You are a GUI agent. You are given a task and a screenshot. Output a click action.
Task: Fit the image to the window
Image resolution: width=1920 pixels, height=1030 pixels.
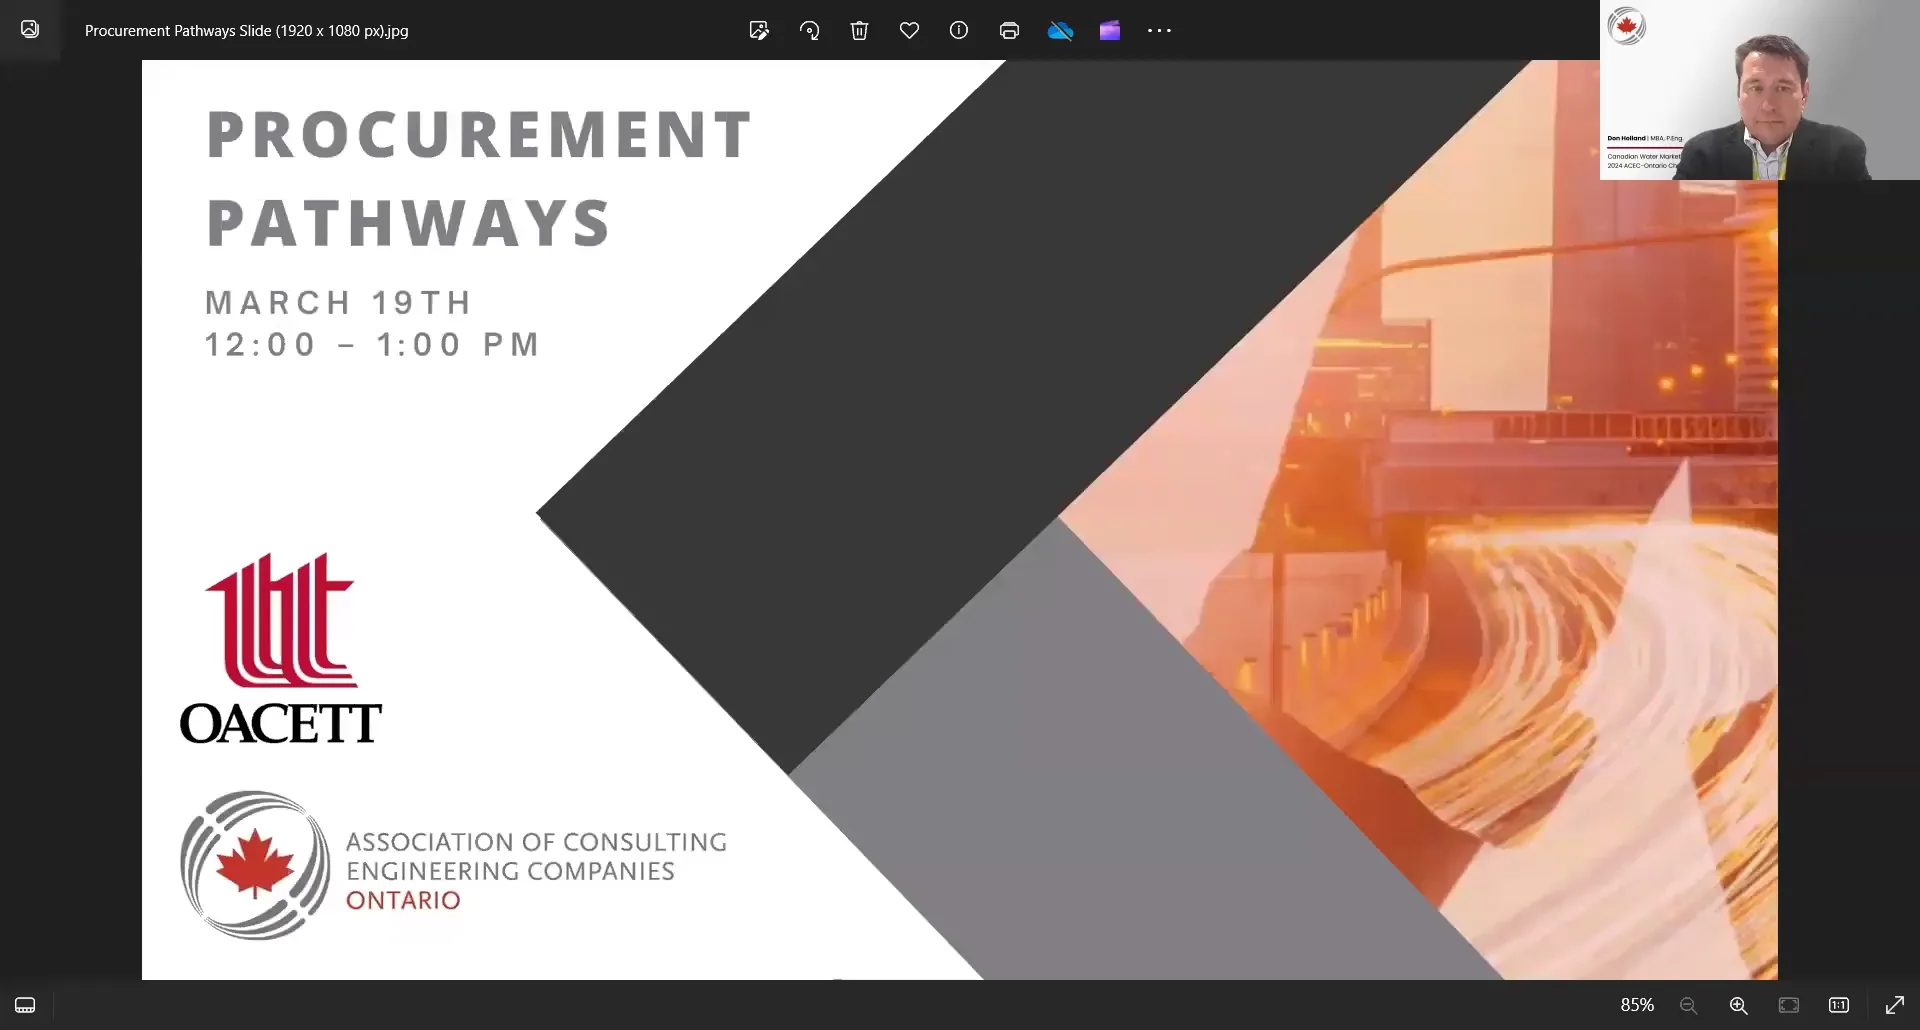click(1789, 1005)
